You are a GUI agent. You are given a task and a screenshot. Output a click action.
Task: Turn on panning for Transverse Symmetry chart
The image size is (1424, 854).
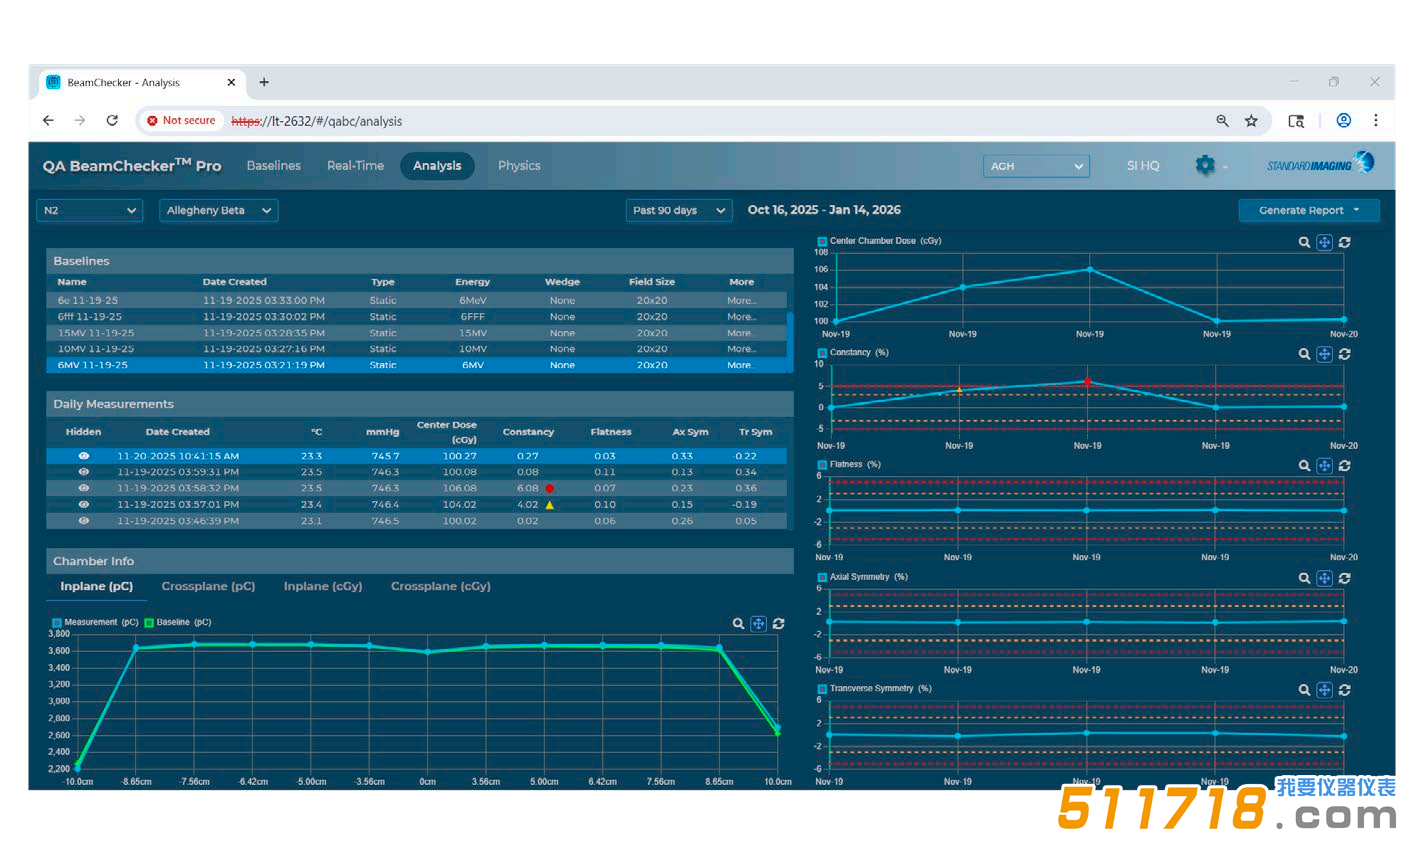(x=1324, y=690)
